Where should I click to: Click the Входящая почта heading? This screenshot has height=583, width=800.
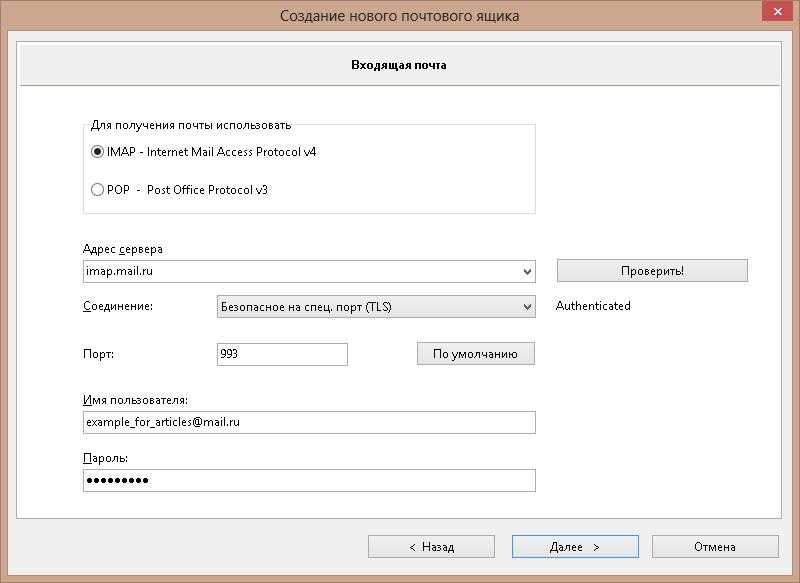click(x=398, y=65)
